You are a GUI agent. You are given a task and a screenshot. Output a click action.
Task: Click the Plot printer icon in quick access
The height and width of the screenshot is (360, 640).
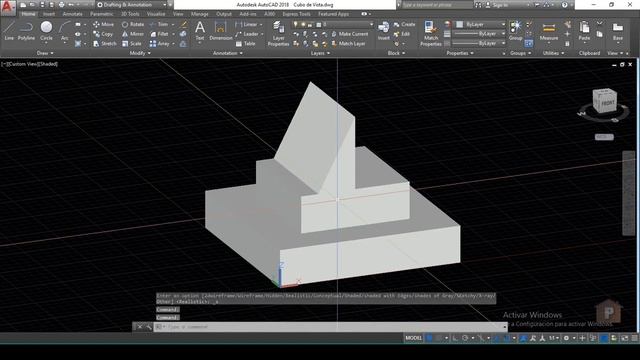click(62, 5)
